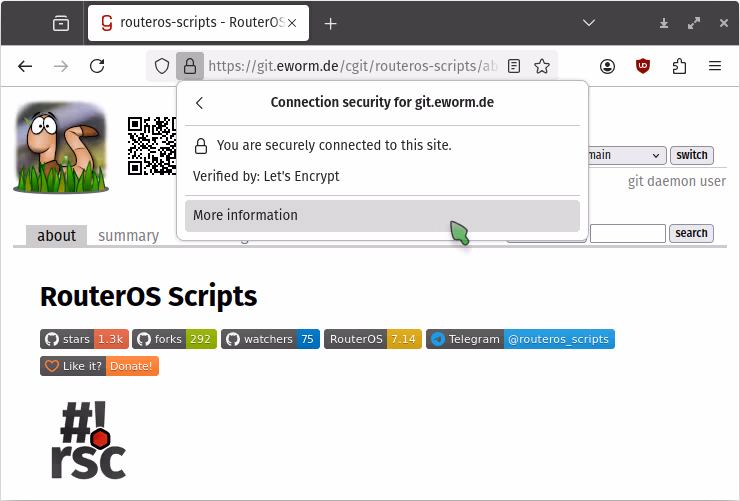Open the Firefox account icon

tap(608, 66)
